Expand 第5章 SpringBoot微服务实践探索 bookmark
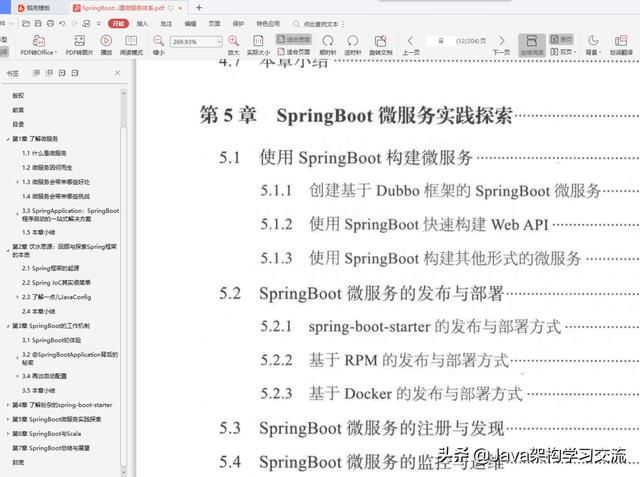Image resolution: width=640 pixels, height=477 pixels. [8, 419]
